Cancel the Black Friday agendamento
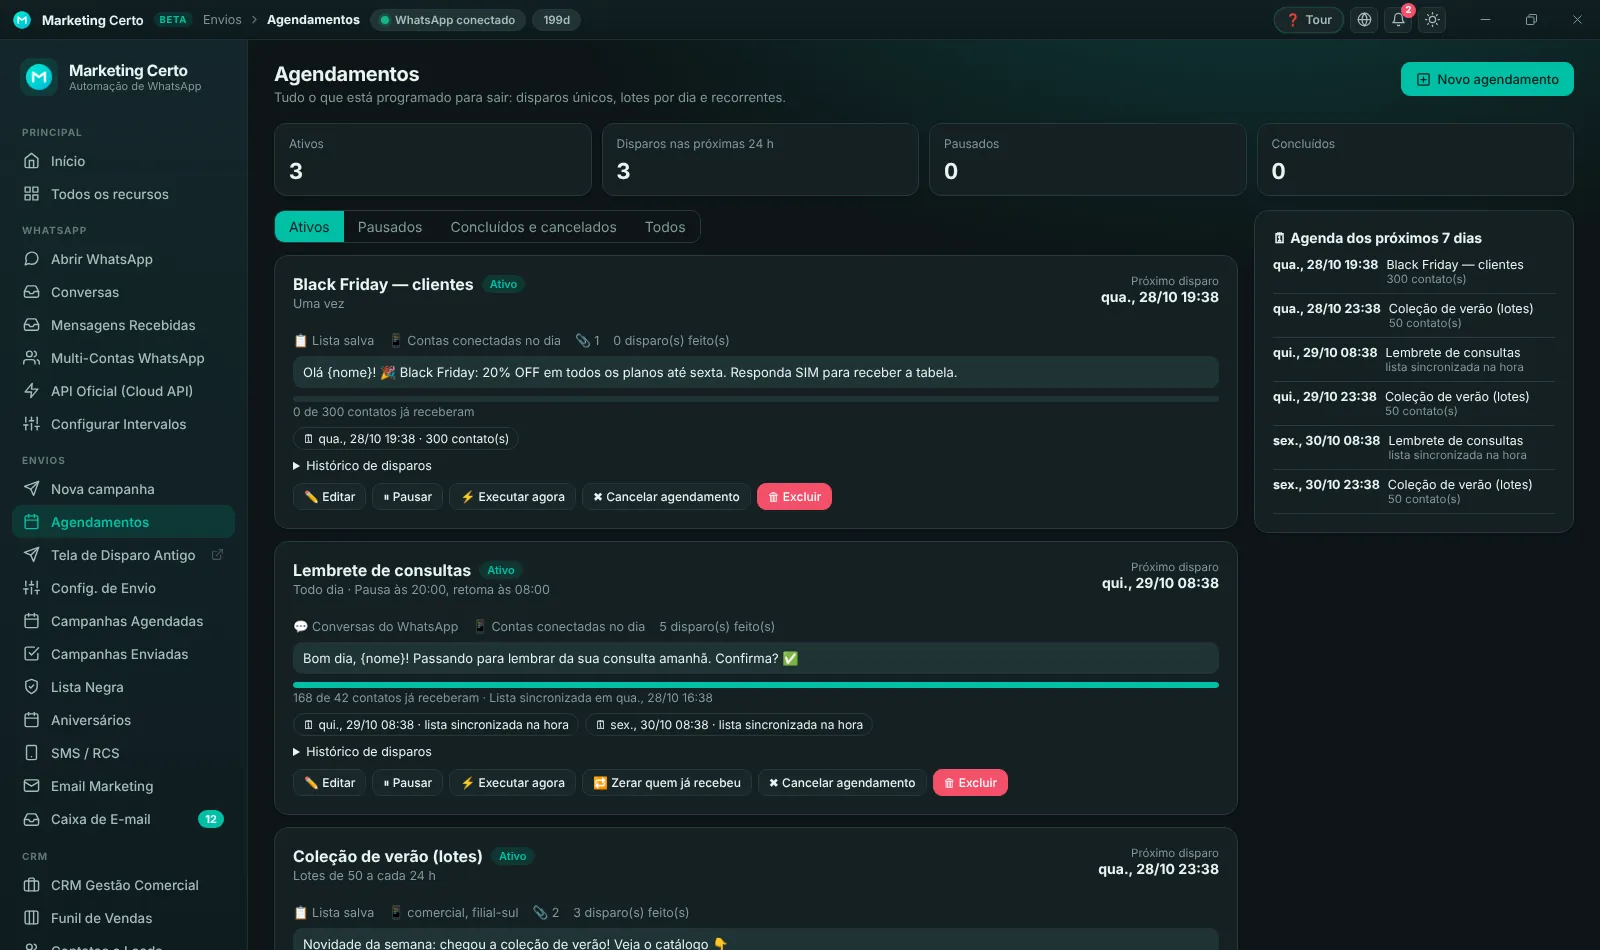Image resolution: width=1600 pixels, height=950 pixels. click(x=666, y=497)
